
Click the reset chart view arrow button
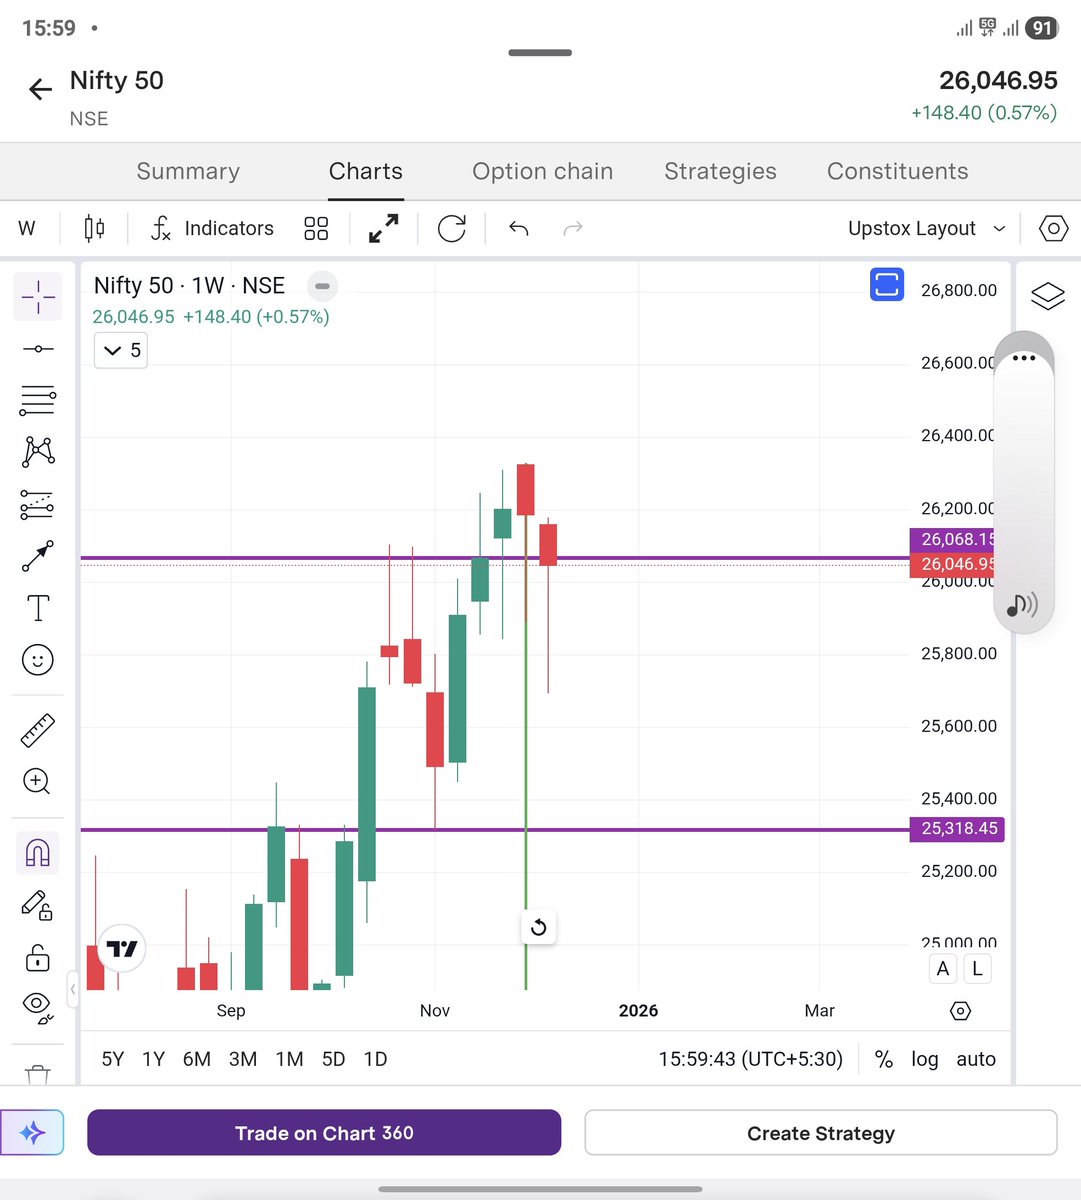[538, 927]
